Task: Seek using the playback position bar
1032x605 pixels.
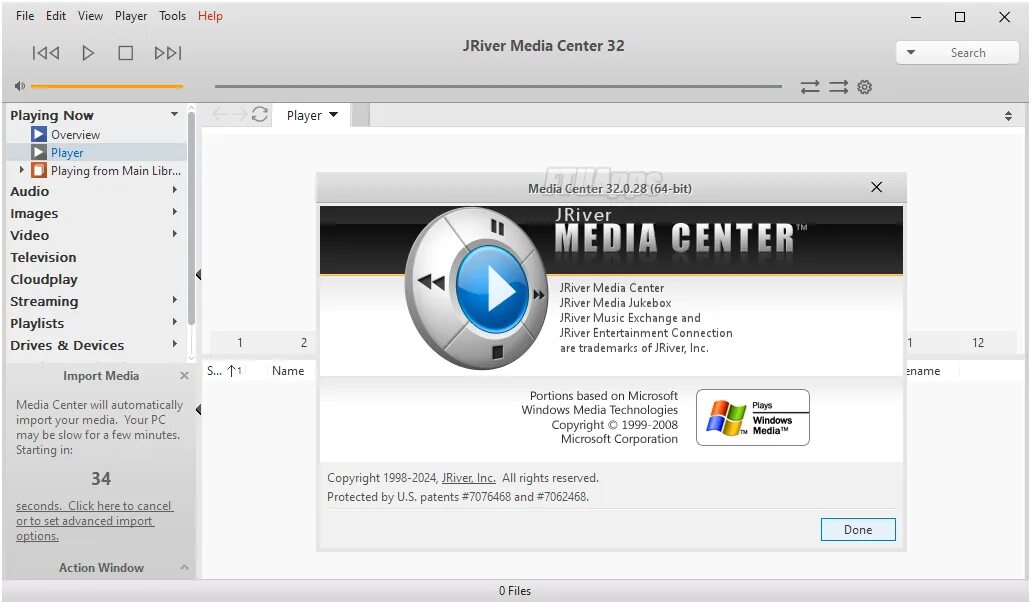Action: (x=498, y=86)
